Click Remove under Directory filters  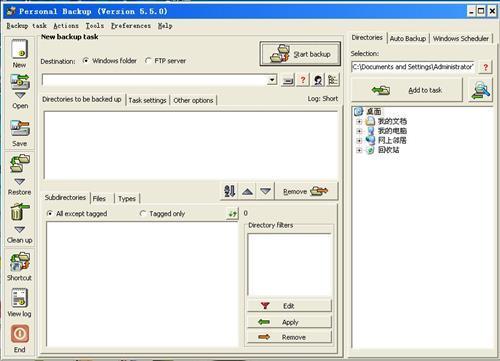click(x=289, y=337)
